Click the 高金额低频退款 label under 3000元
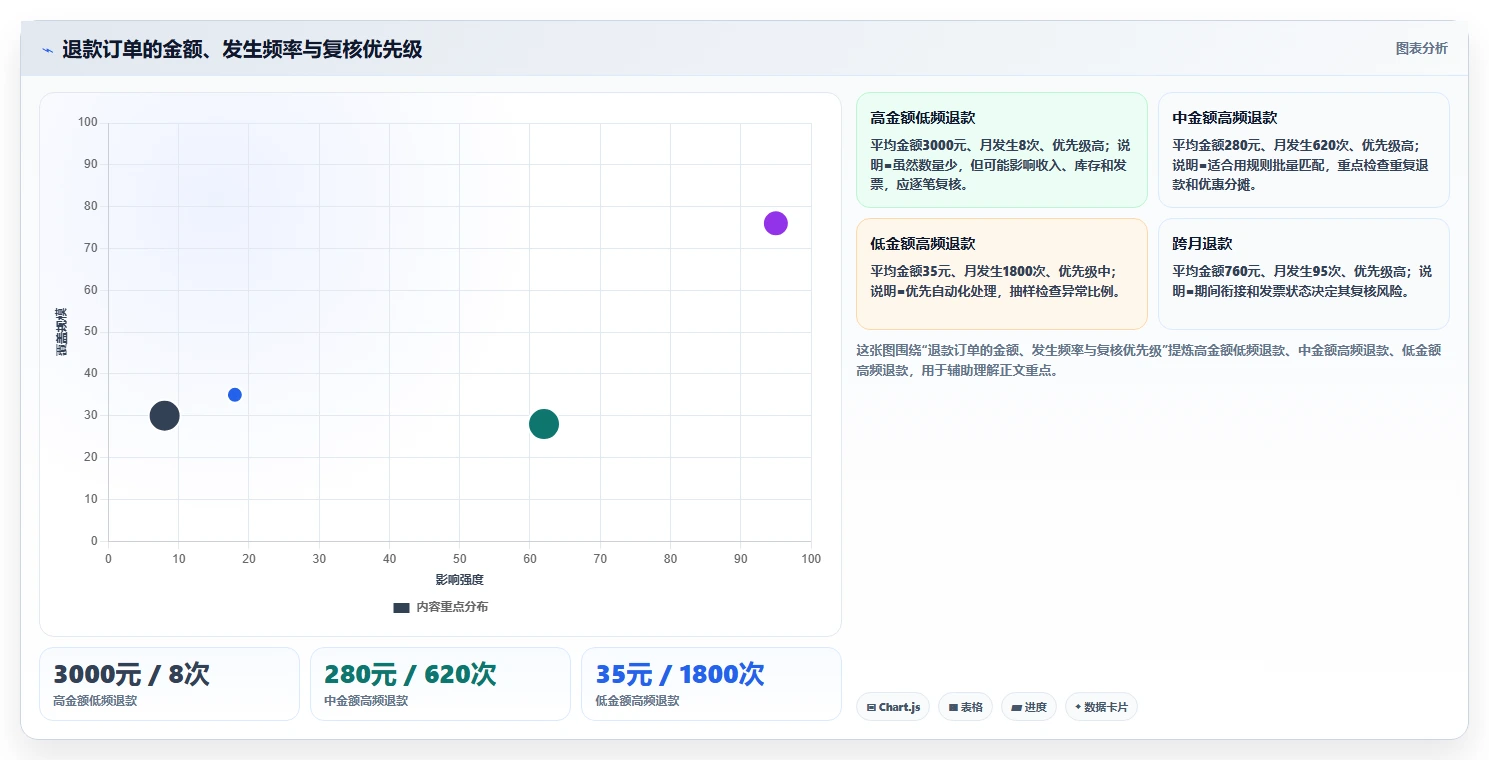Screen dimensions: 1489x760 [x=95, y=701]
